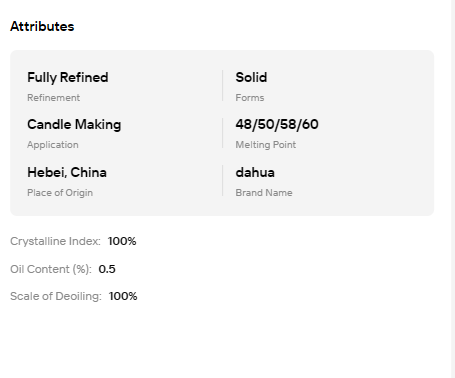Viewport: 455px width, 378px height.
Task: Select the Scale of Deoiling 100% value
Action: click(x=123, y=296)
